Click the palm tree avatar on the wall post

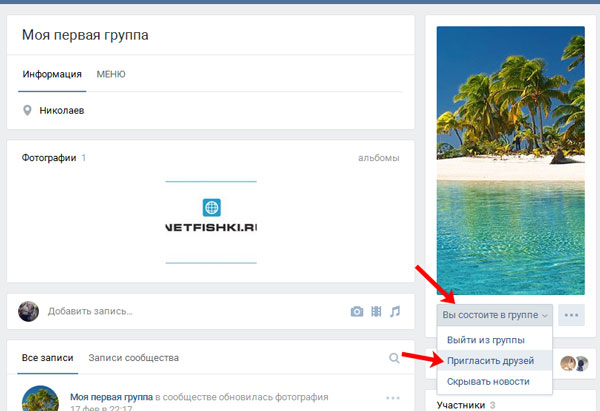(40, 398)
